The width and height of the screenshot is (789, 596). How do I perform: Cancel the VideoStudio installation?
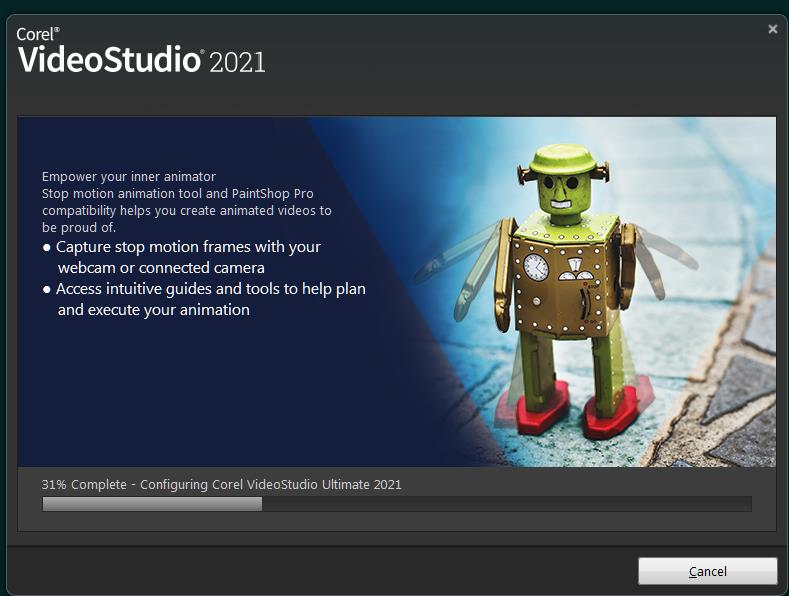click(x=707, y=571)
